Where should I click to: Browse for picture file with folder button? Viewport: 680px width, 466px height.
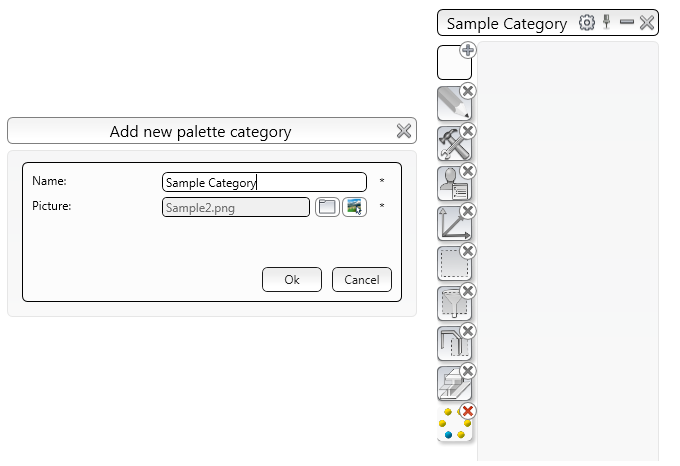pos(327,207)
